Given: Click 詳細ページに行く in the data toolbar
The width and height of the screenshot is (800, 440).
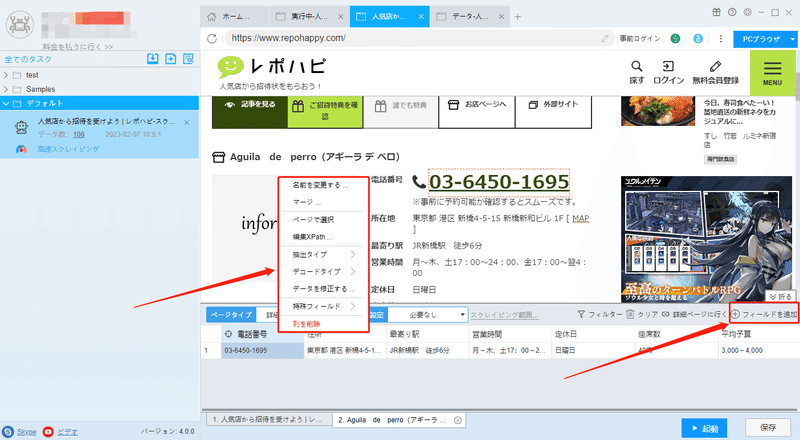Looking at the screenshot, I should coord(694,314).
